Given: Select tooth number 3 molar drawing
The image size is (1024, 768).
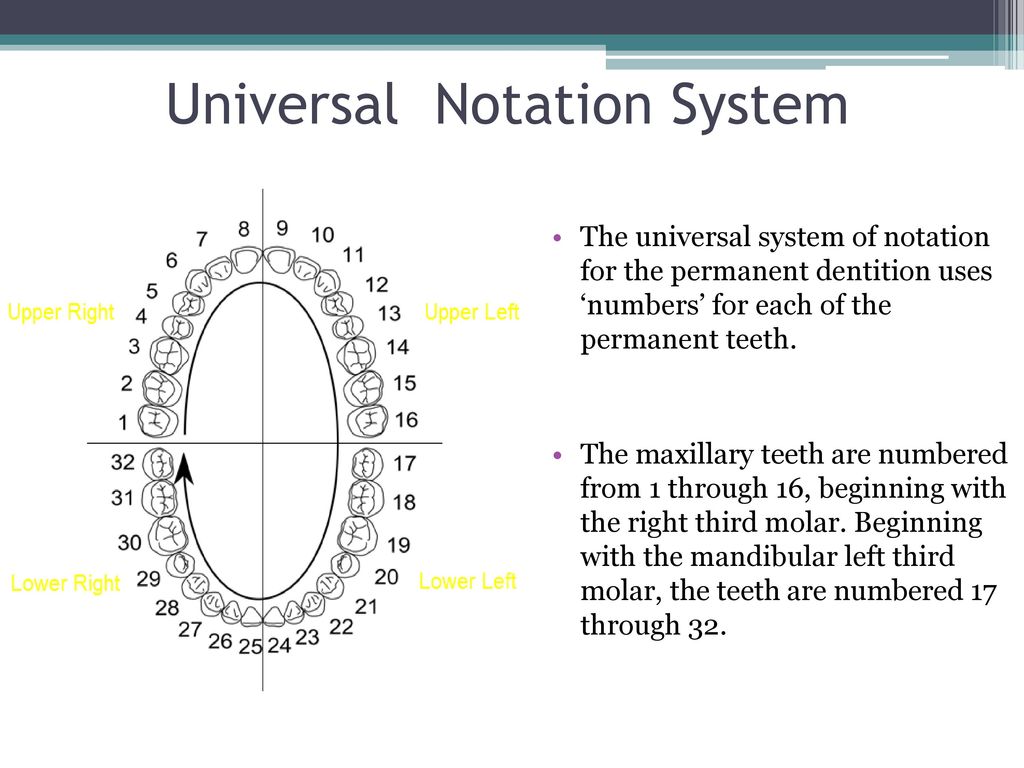Looking at the screenshot, I should pos(169,355).
